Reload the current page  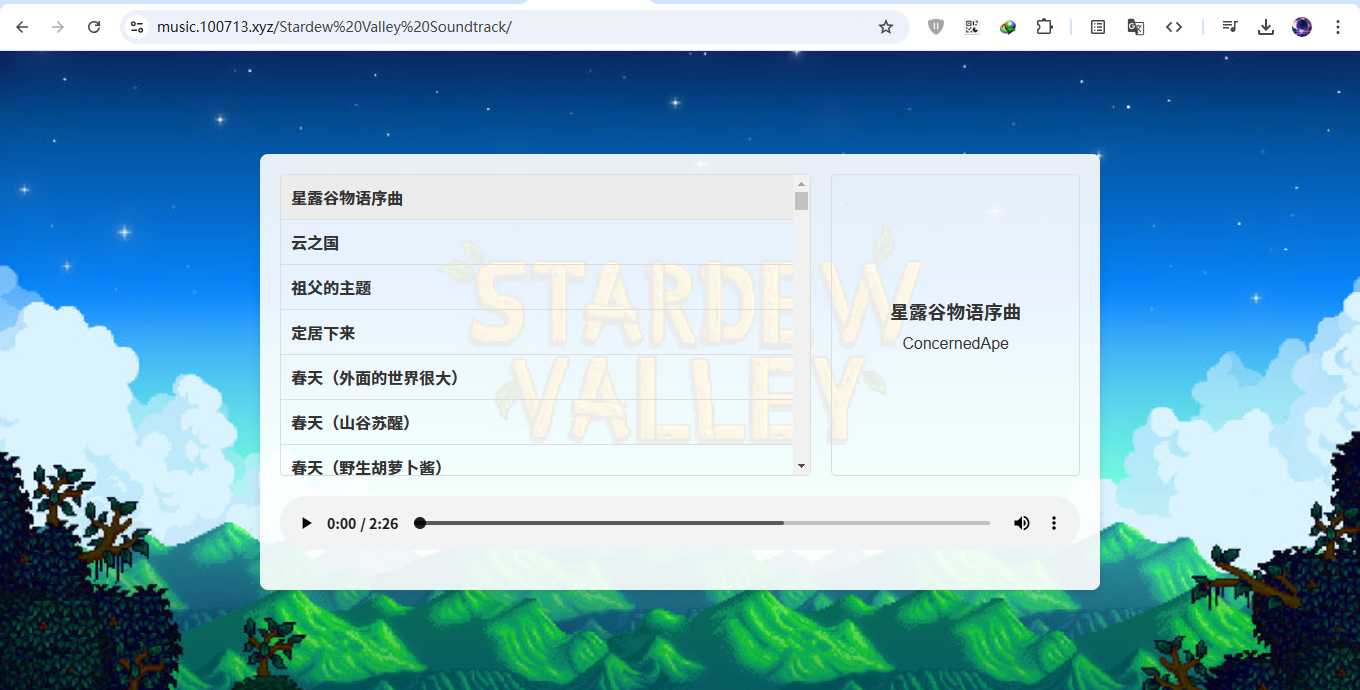pyautogui.click(x=94, y=27)
